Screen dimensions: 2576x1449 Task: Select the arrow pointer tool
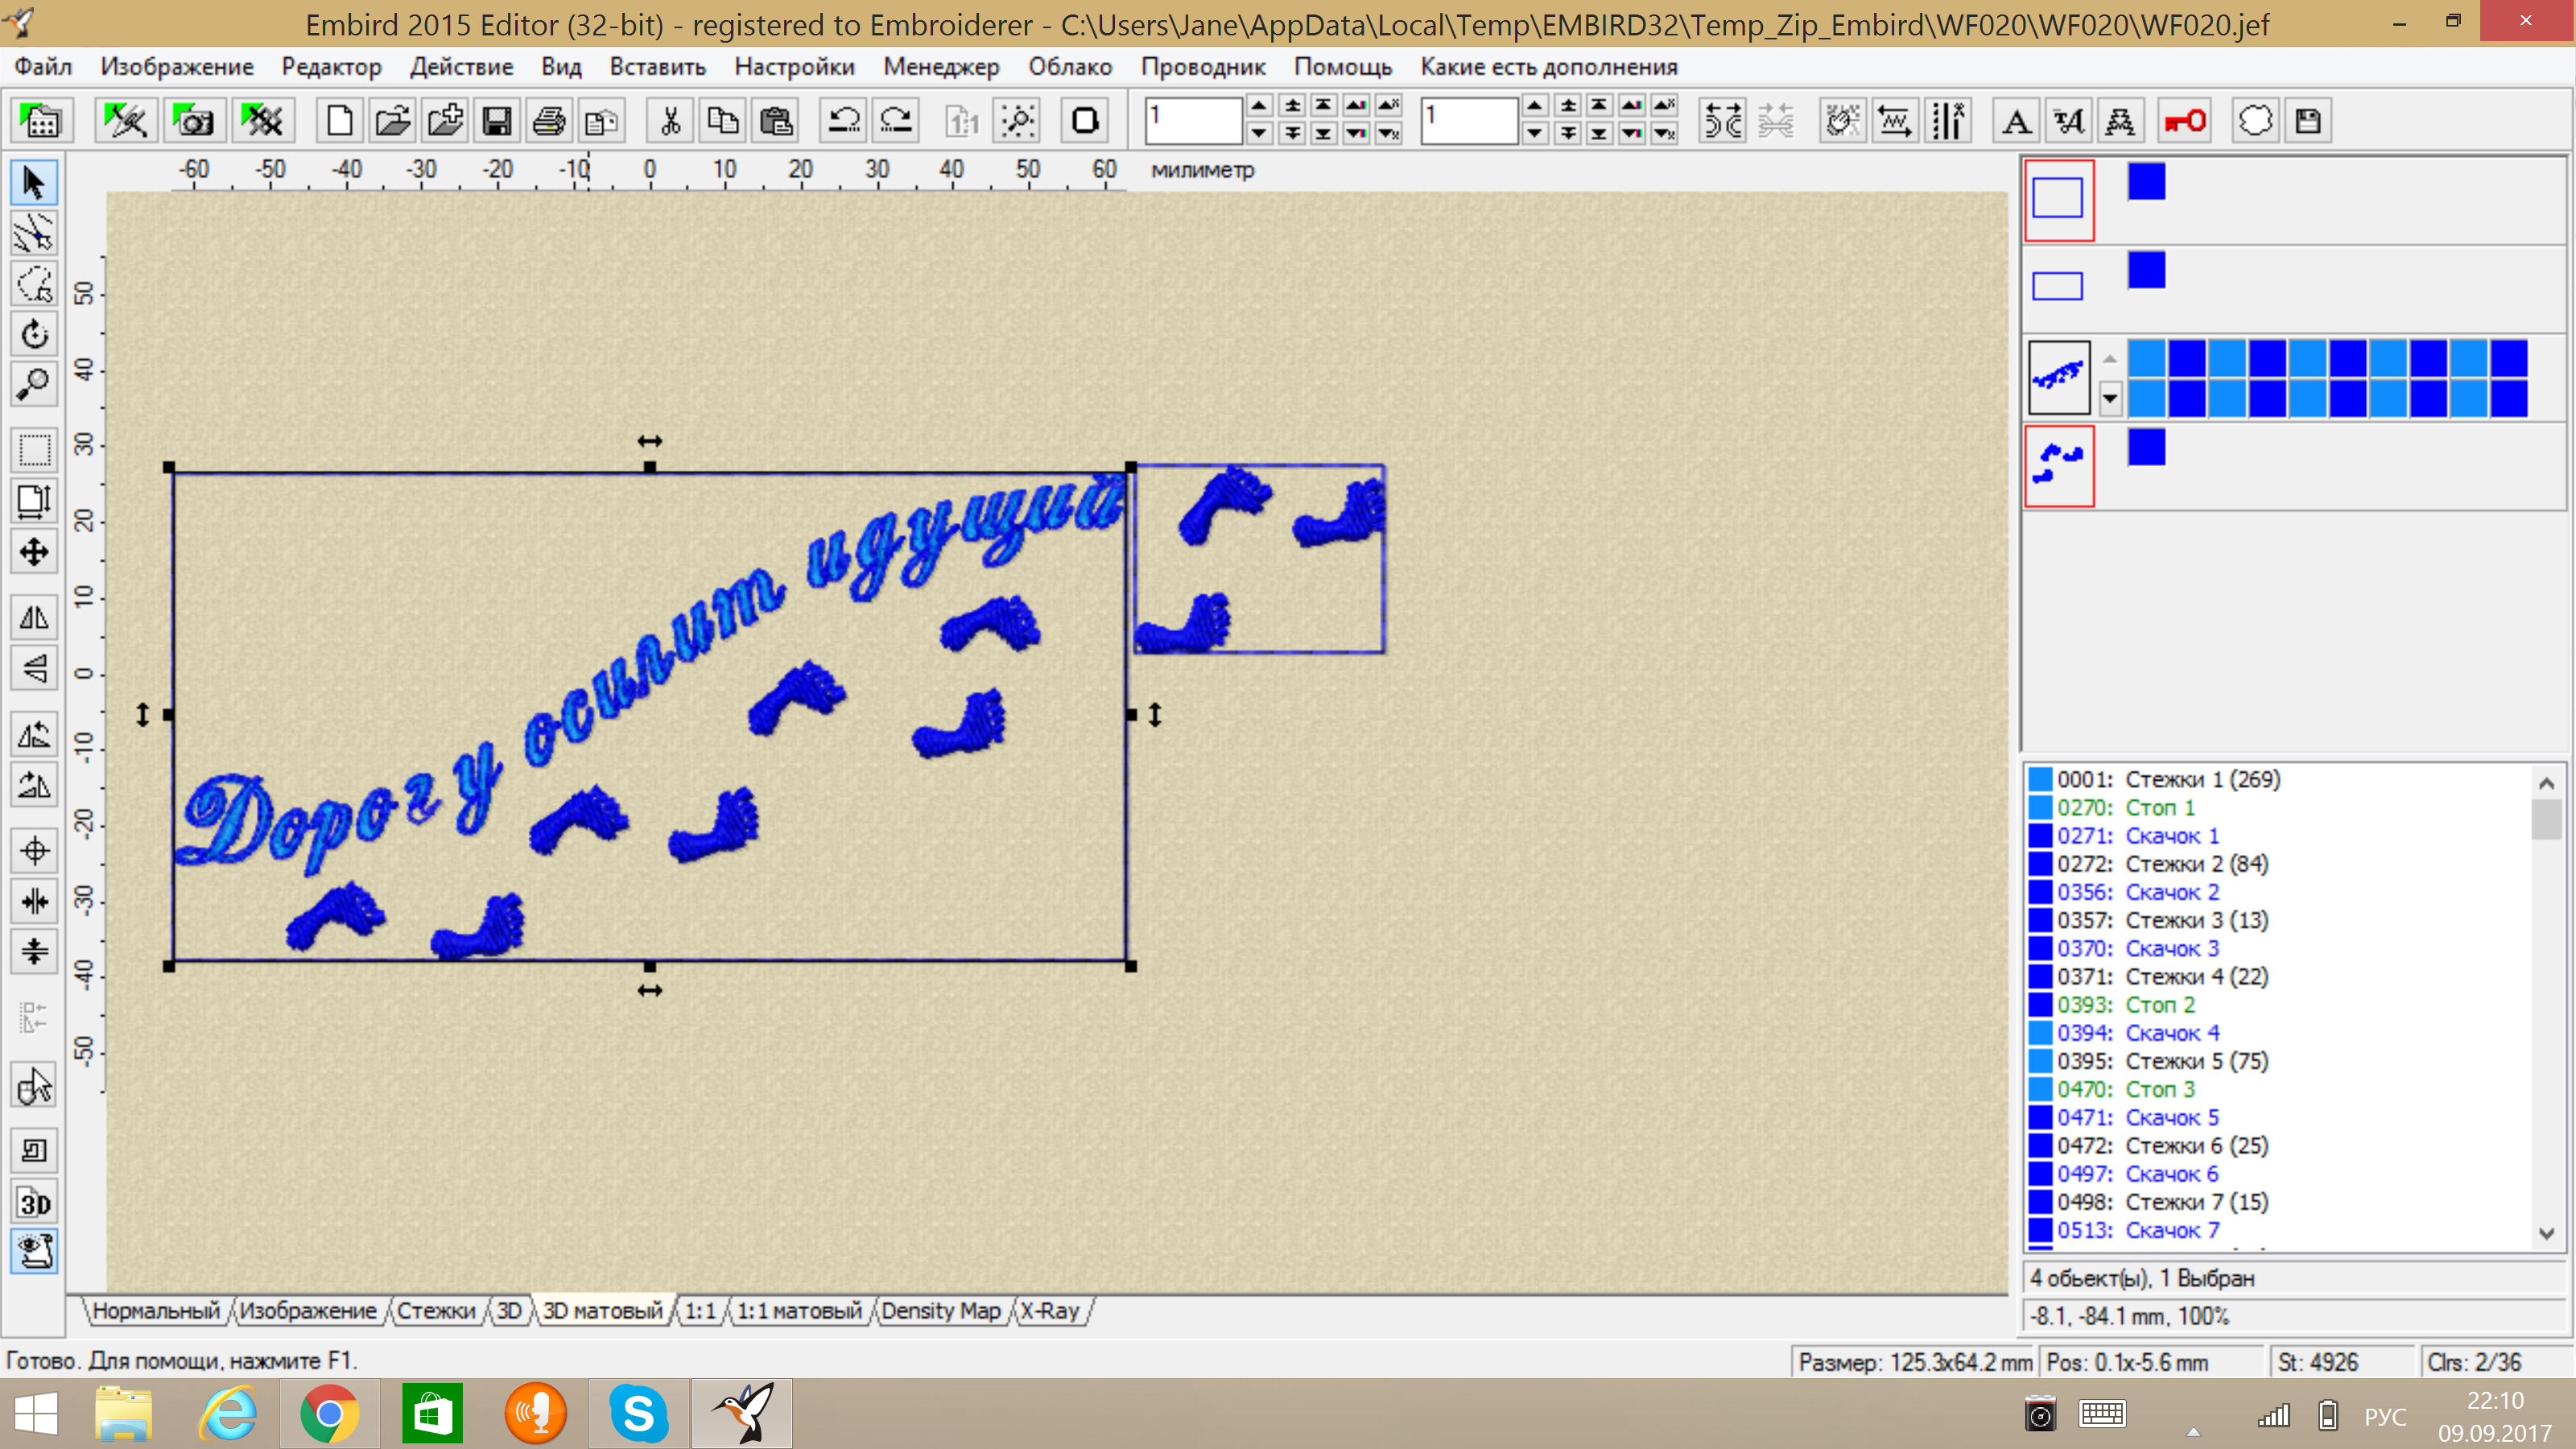tap(34, 183)
